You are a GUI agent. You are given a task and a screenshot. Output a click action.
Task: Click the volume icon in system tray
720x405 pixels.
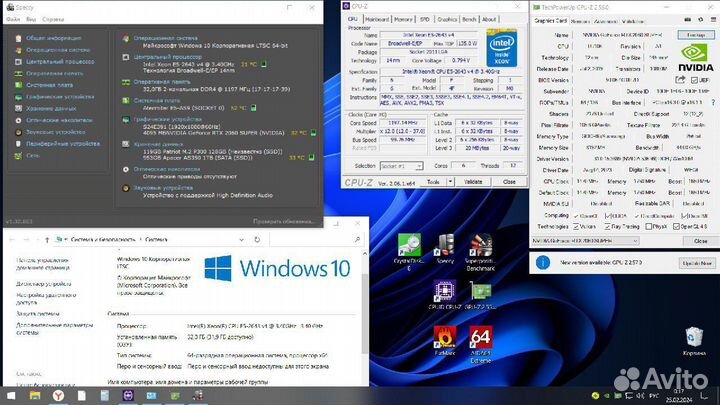pyautogui.click(x=641, y=396)
